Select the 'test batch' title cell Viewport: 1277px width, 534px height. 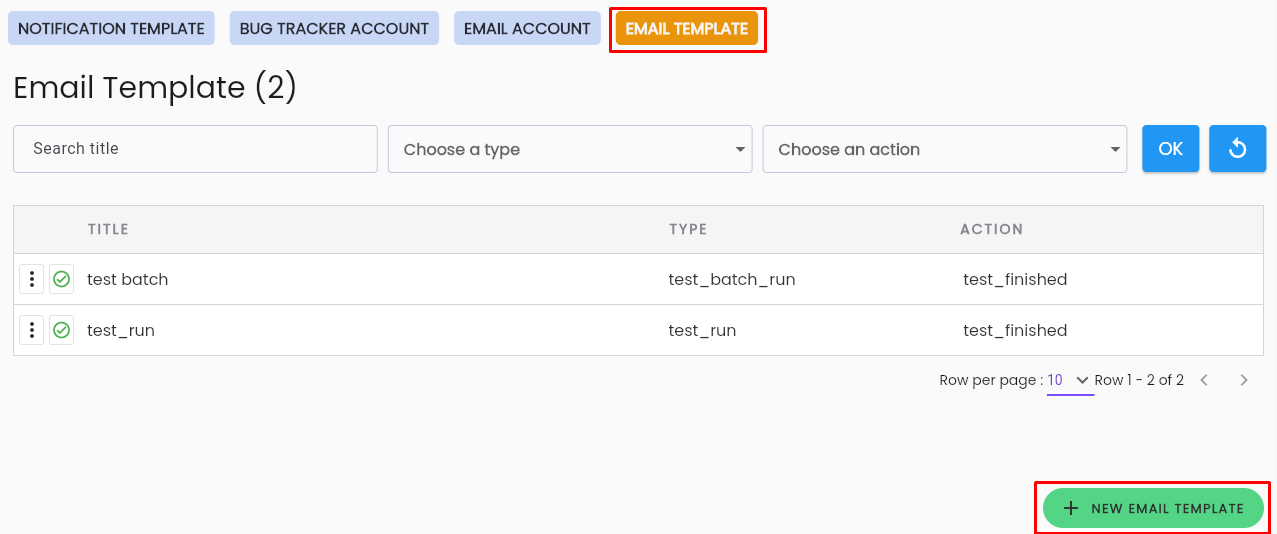128,279
